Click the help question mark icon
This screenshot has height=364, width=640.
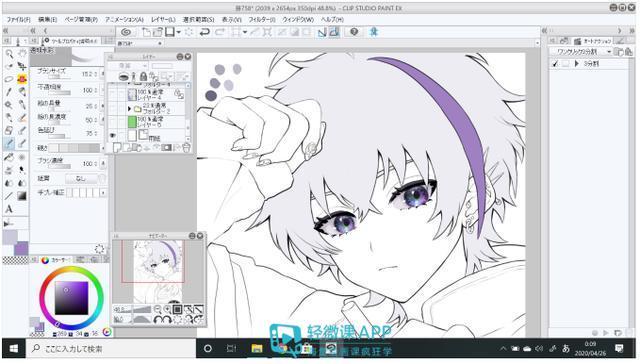click(354, 32)
